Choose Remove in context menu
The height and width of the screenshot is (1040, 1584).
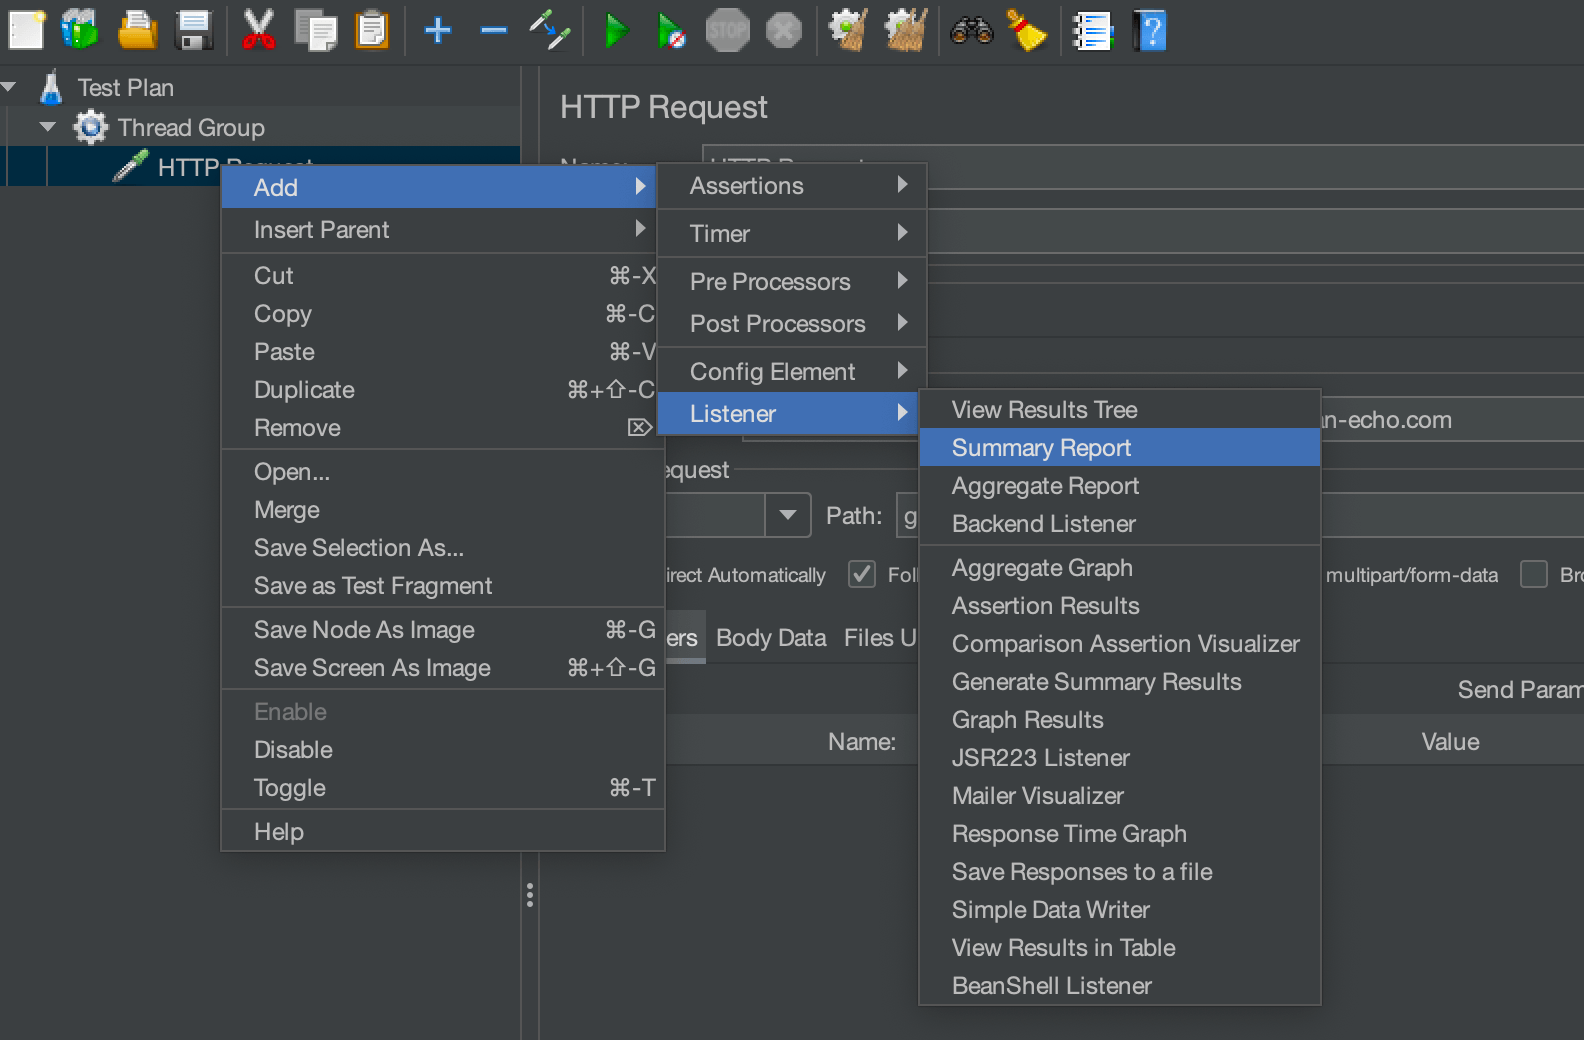pos(443,428)
